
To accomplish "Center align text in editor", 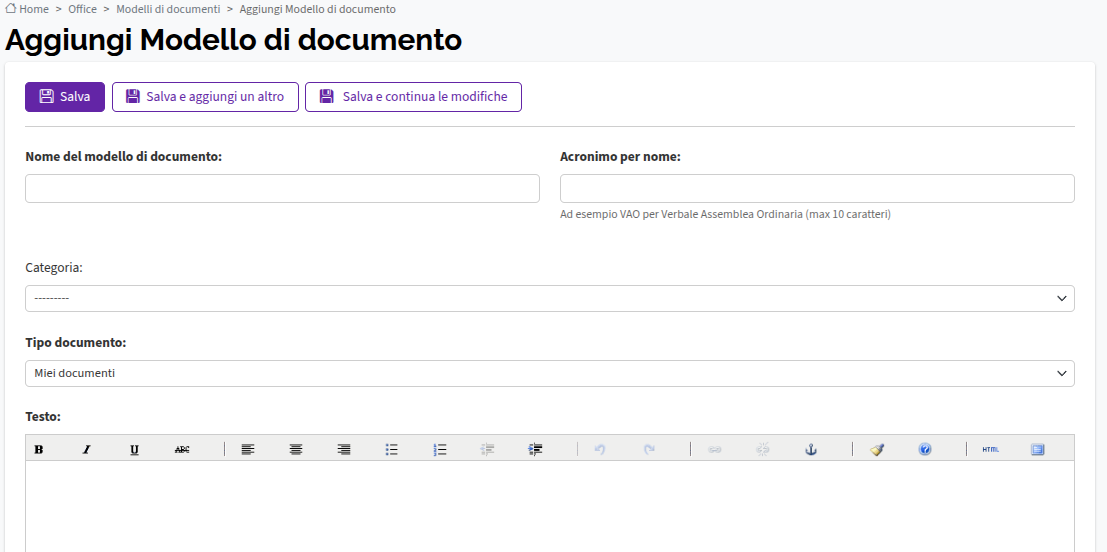I will click(296, 449).
